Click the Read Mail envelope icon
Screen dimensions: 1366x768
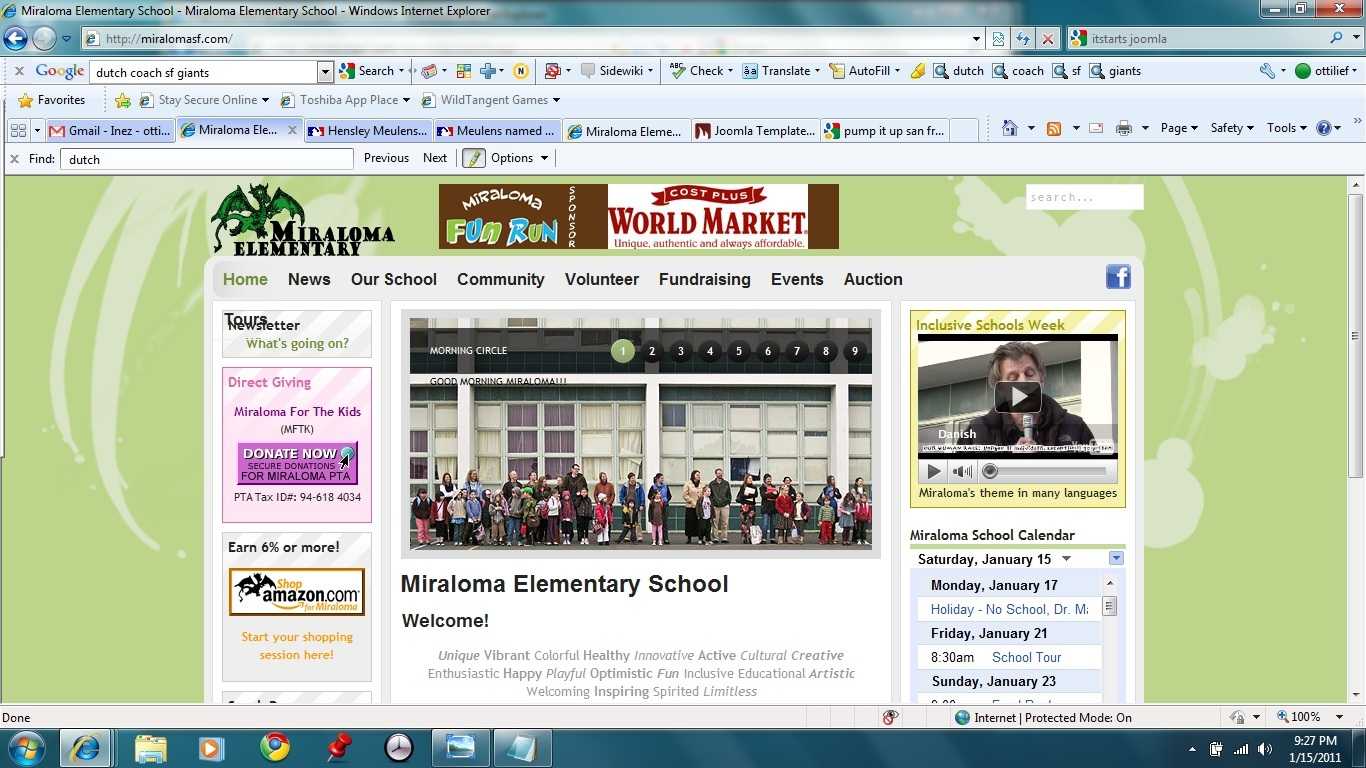(x=1095, y=128)
